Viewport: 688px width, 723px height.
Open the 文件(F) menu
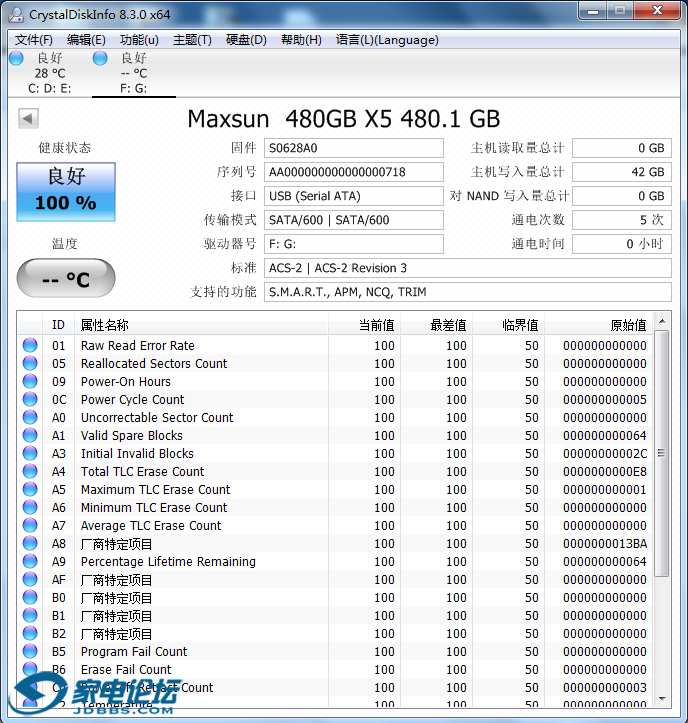coord(33,40)
